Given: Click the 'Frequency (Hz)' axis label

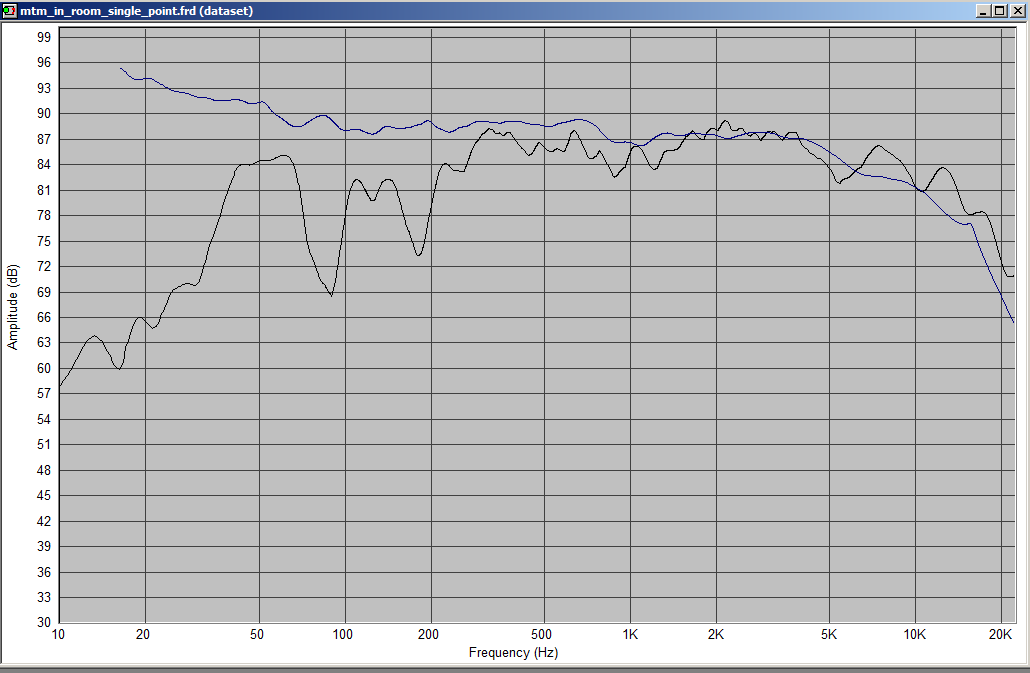Looking at the screenshot, I should [x=513, y=652].
